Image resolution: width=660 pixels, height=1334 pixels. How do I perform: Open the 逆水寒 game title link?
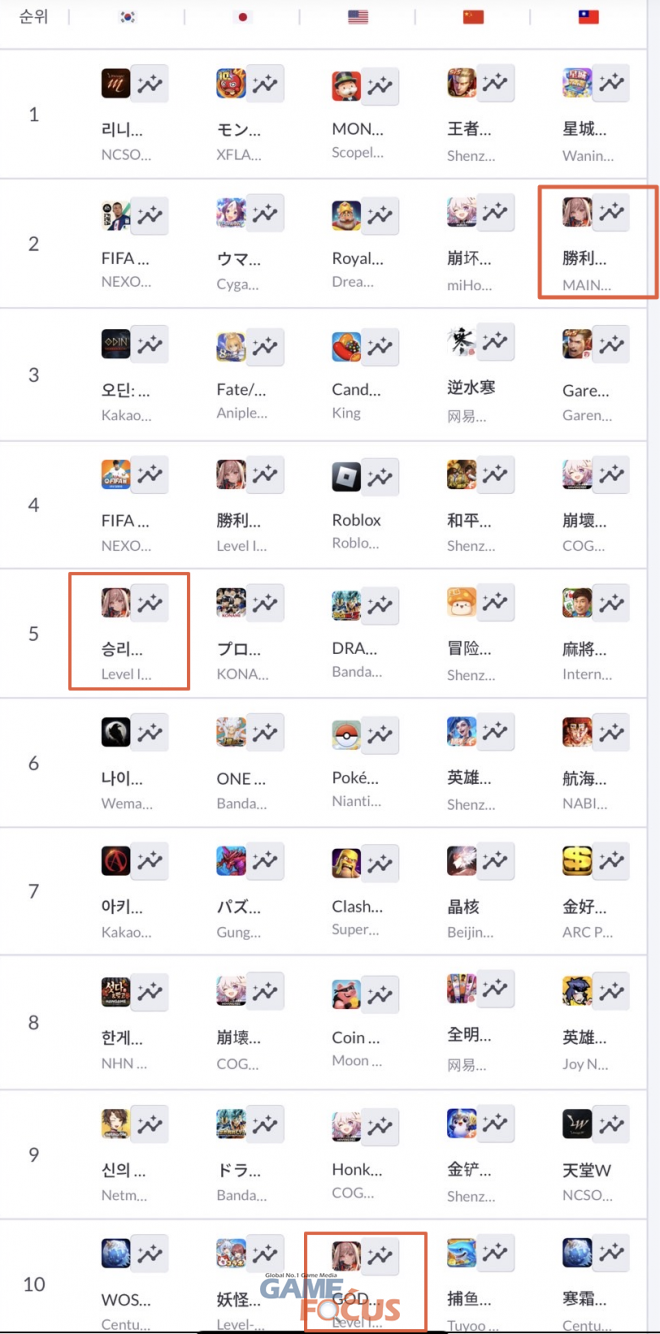pos(471,387)
